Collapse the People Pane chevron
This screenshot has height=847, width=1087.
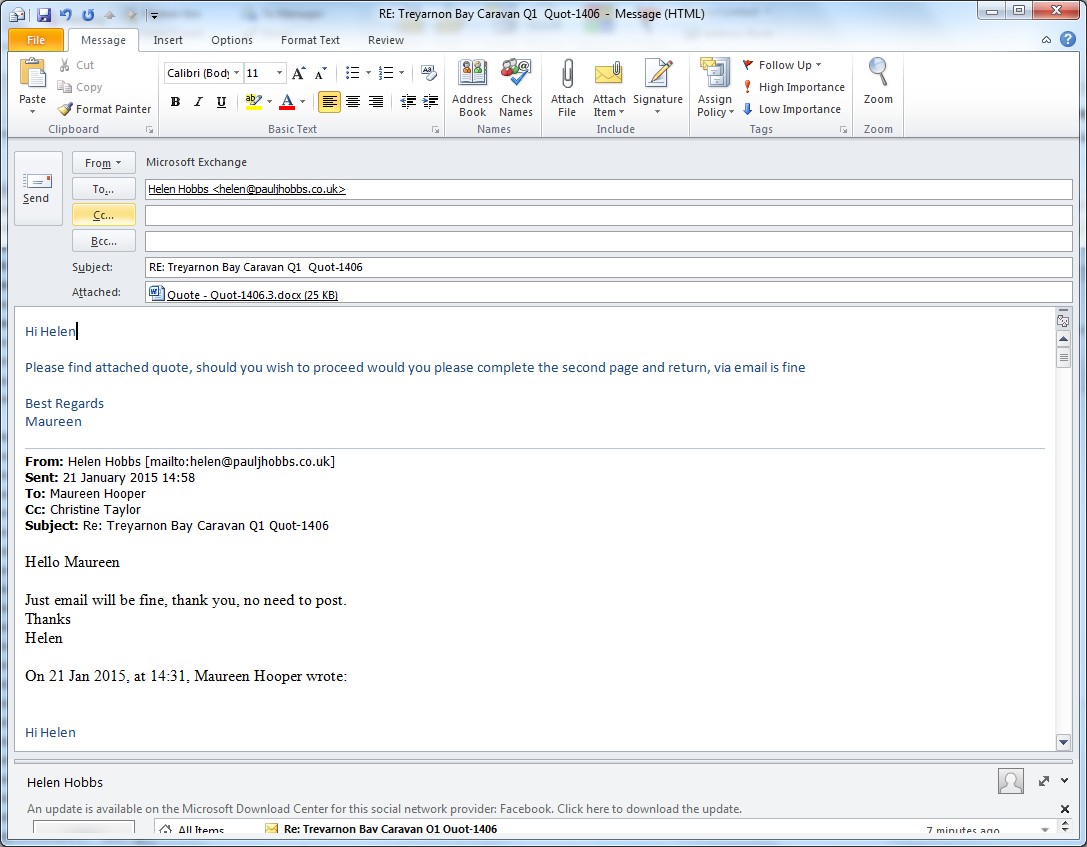1065,781
